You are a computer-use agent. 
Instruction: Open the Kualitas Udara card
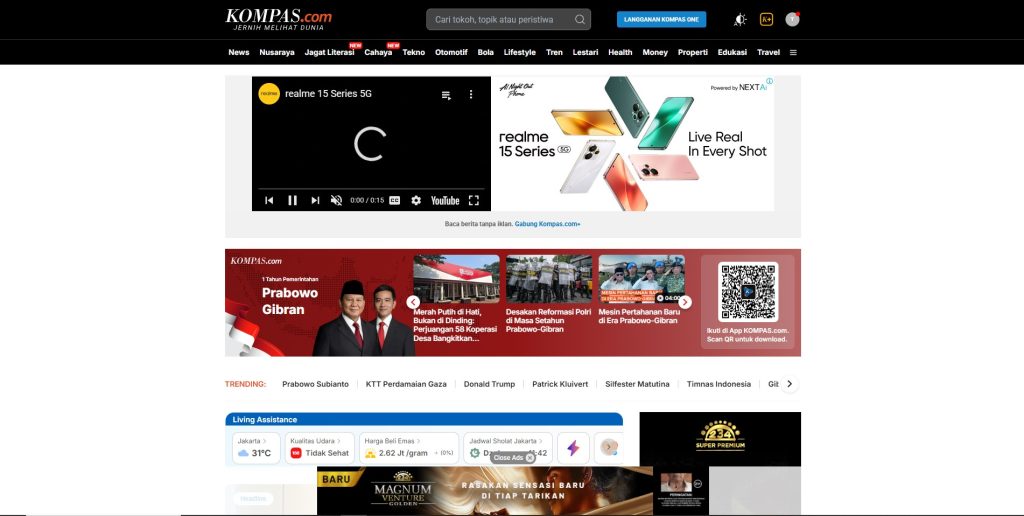(x=320, y=448)
